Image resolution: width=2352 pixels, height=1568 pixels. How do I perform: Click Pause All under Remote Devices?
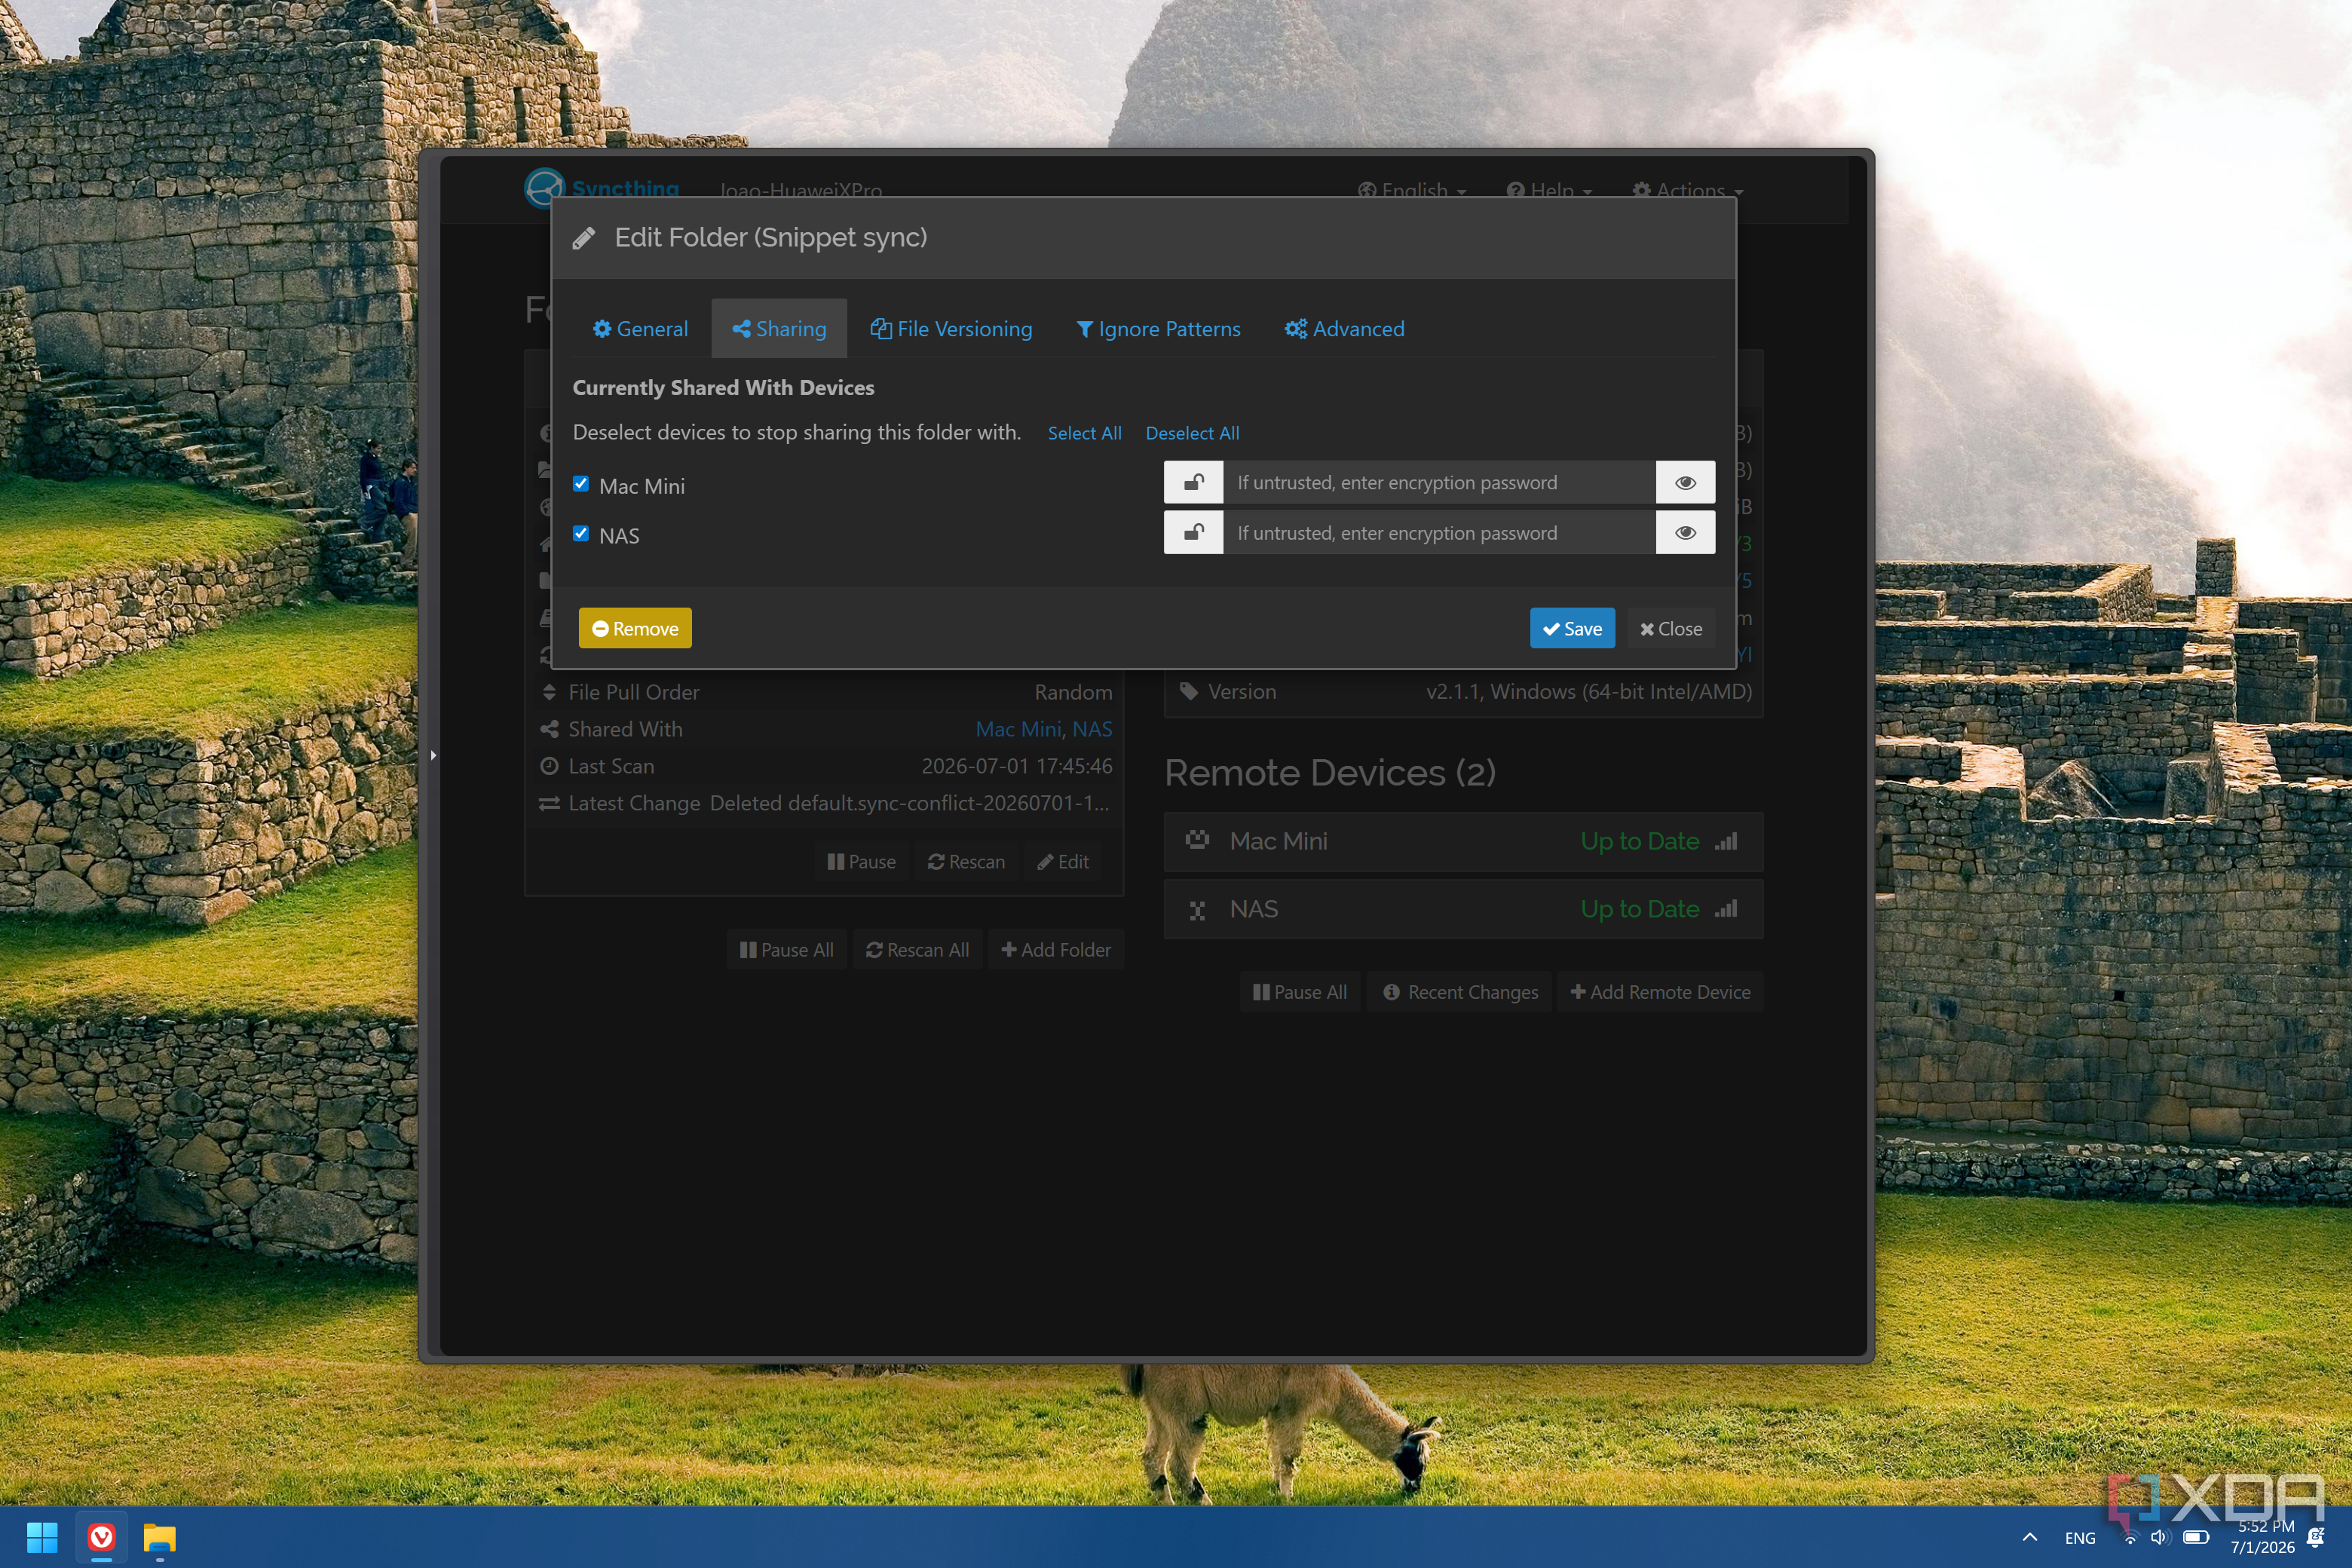point(1300,992)
